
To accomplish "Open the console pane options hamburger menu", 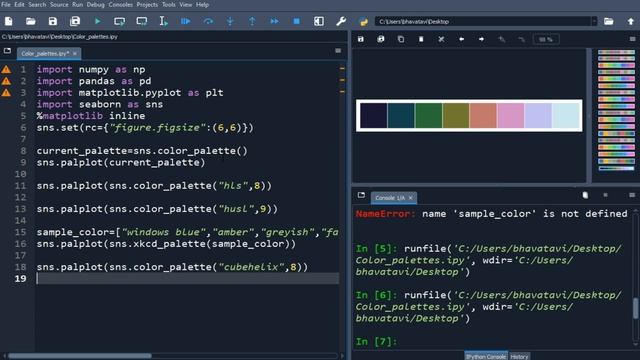I will (633, 196).
